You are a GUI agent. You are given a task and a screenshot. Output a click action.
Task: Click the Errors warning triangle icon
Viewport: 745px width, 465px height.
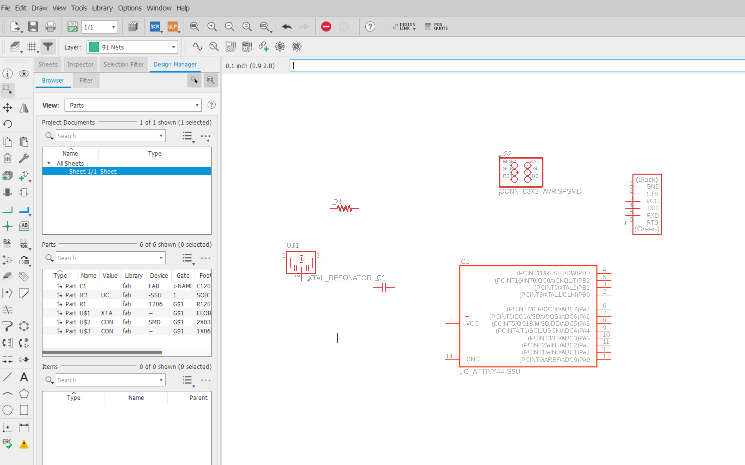click(24, 445)
